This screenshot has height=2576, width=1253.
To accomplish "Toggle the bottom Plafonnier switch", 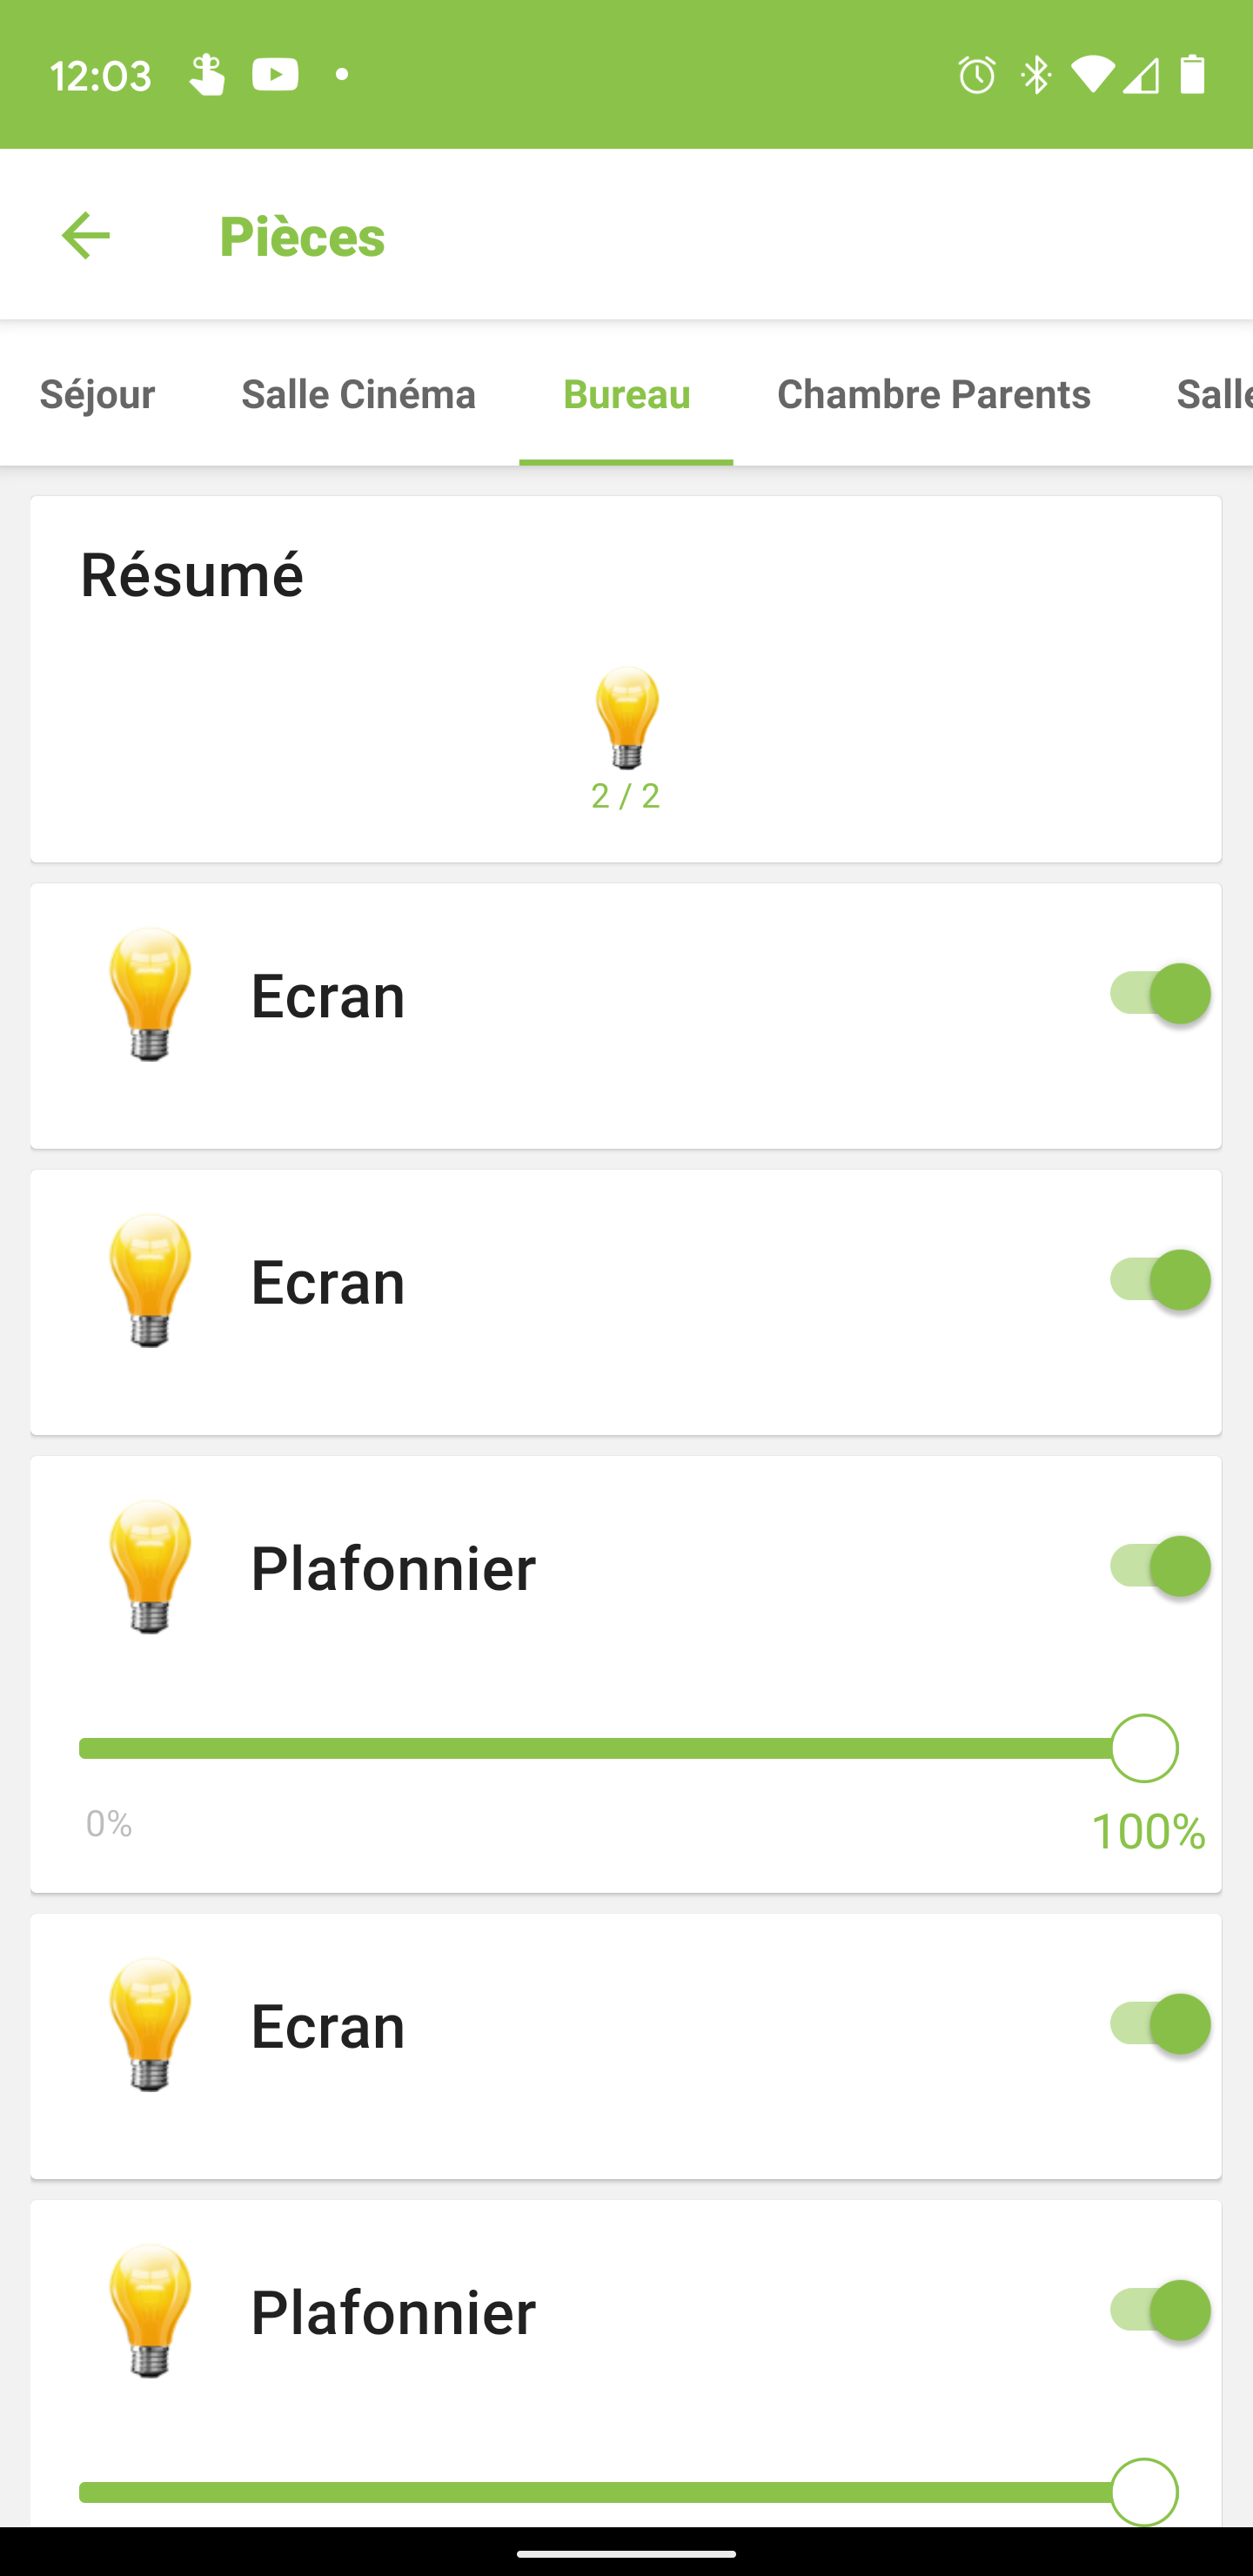I will (x=1158, y=2310).
